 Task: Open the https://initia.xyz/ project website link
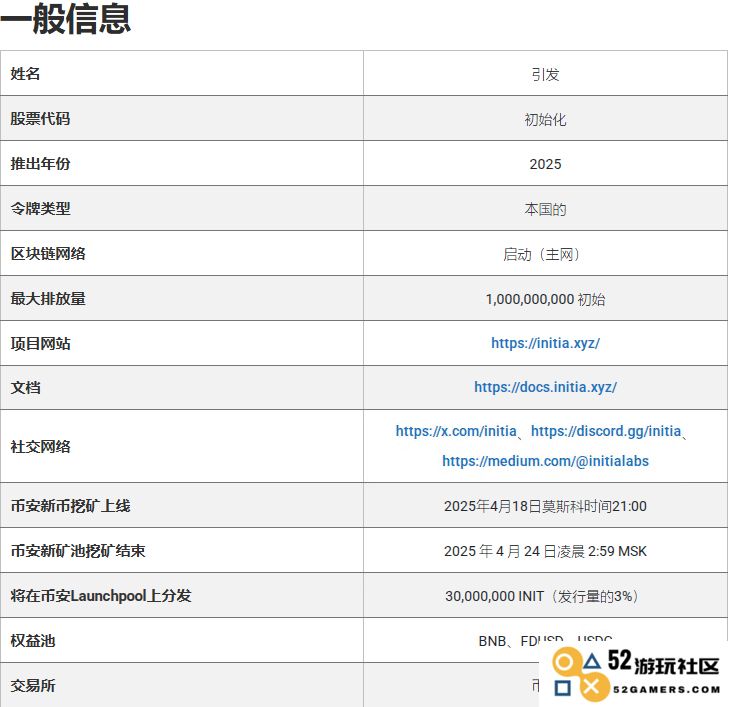[545, 343]
